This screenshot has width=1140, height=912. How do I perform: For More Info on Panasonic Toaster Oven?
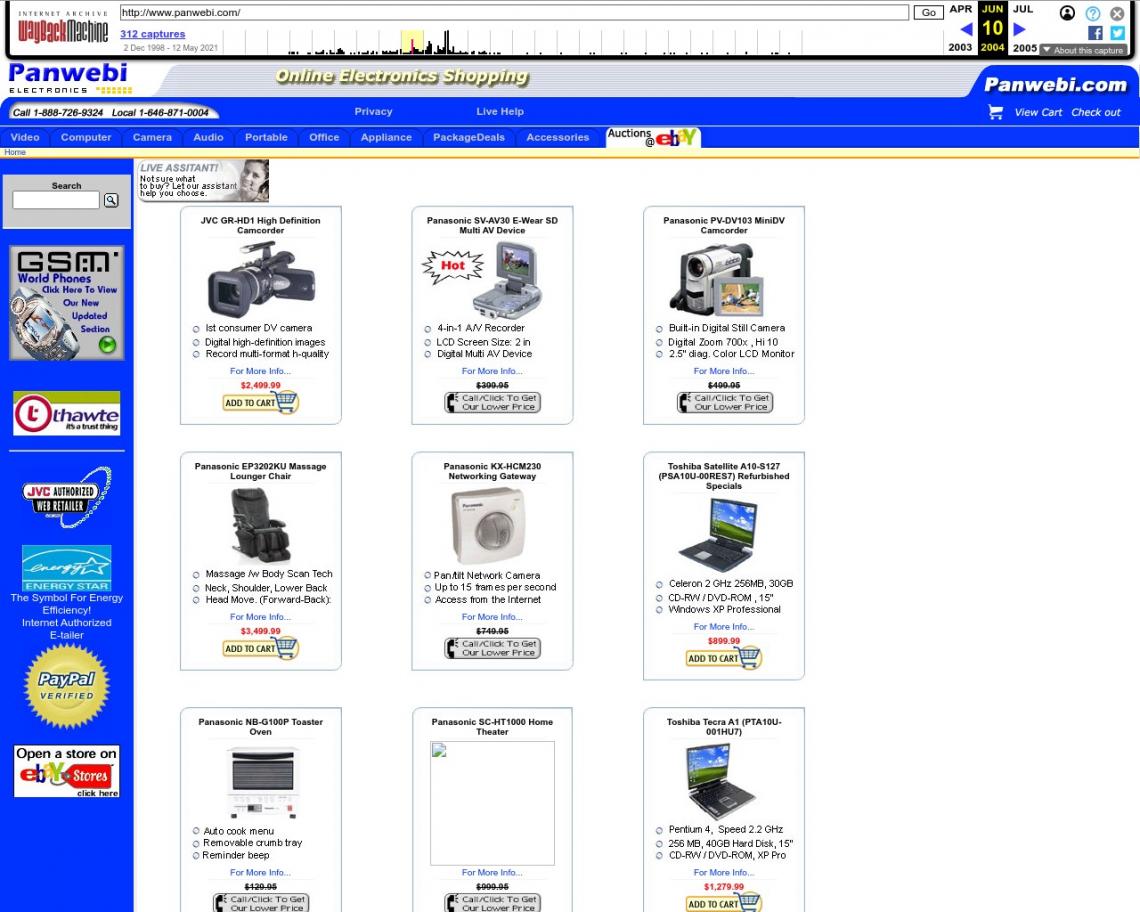tap(260, 872)
